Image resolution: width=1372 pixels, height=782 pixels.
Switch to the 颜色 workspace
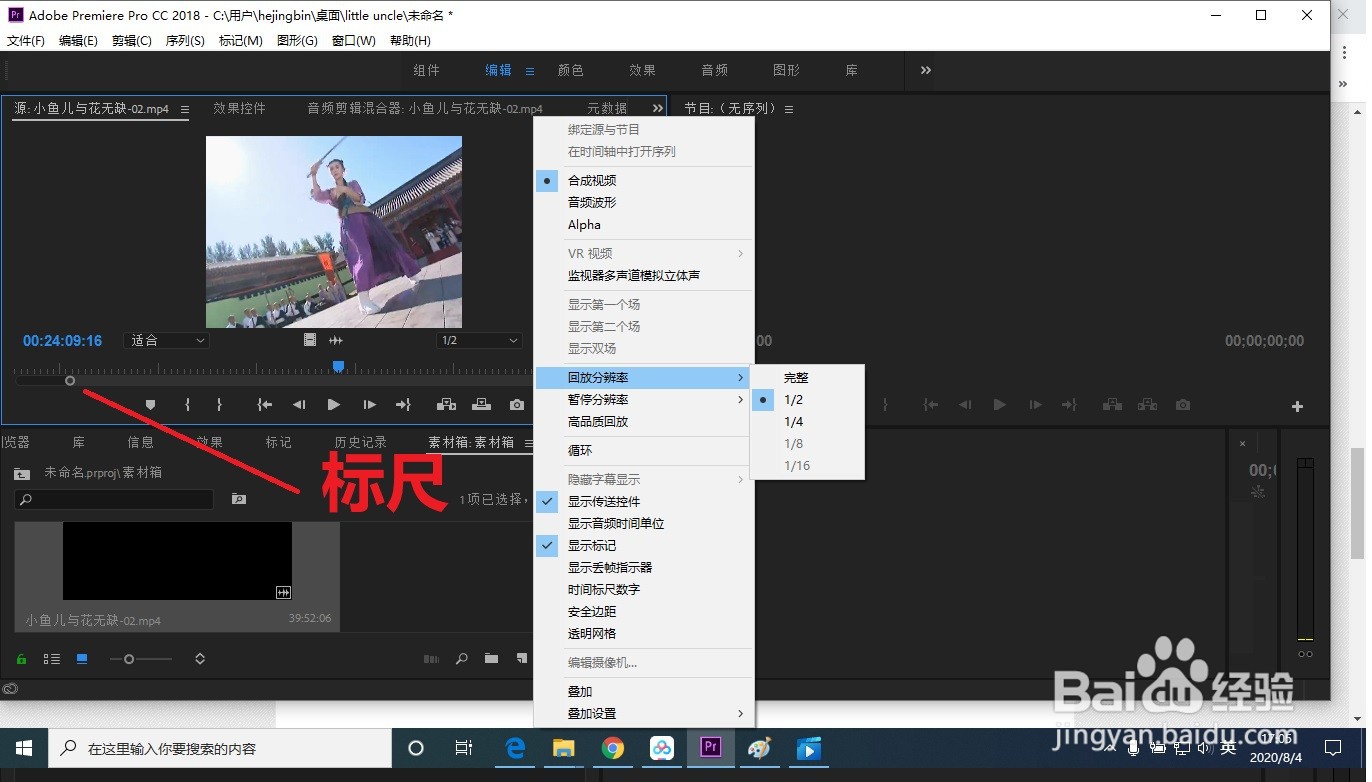tap(570, 70)
